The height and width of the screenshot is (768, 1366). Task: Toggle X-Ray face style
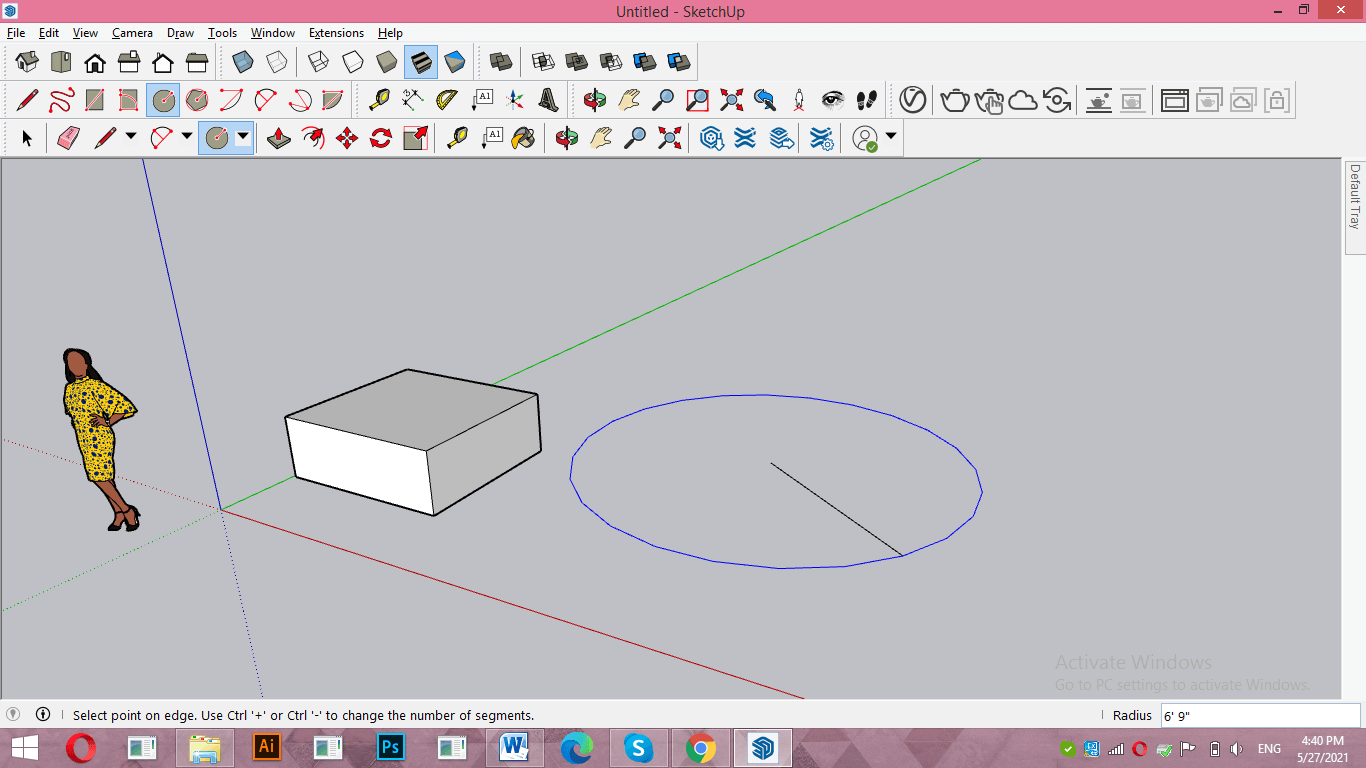pyautogui.click(x=243, y=62)
